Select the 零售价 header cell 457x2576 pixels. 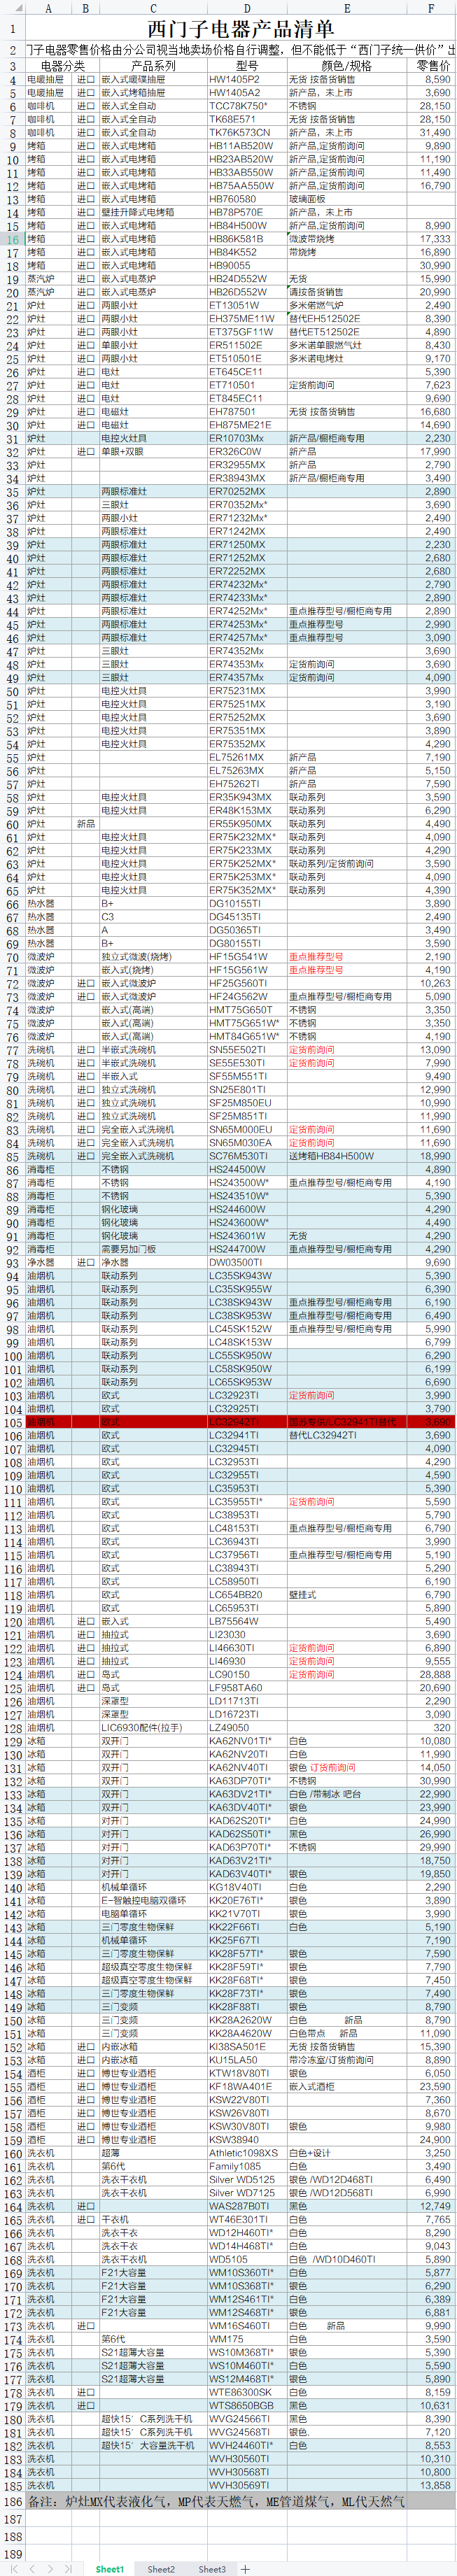(432, 66)
